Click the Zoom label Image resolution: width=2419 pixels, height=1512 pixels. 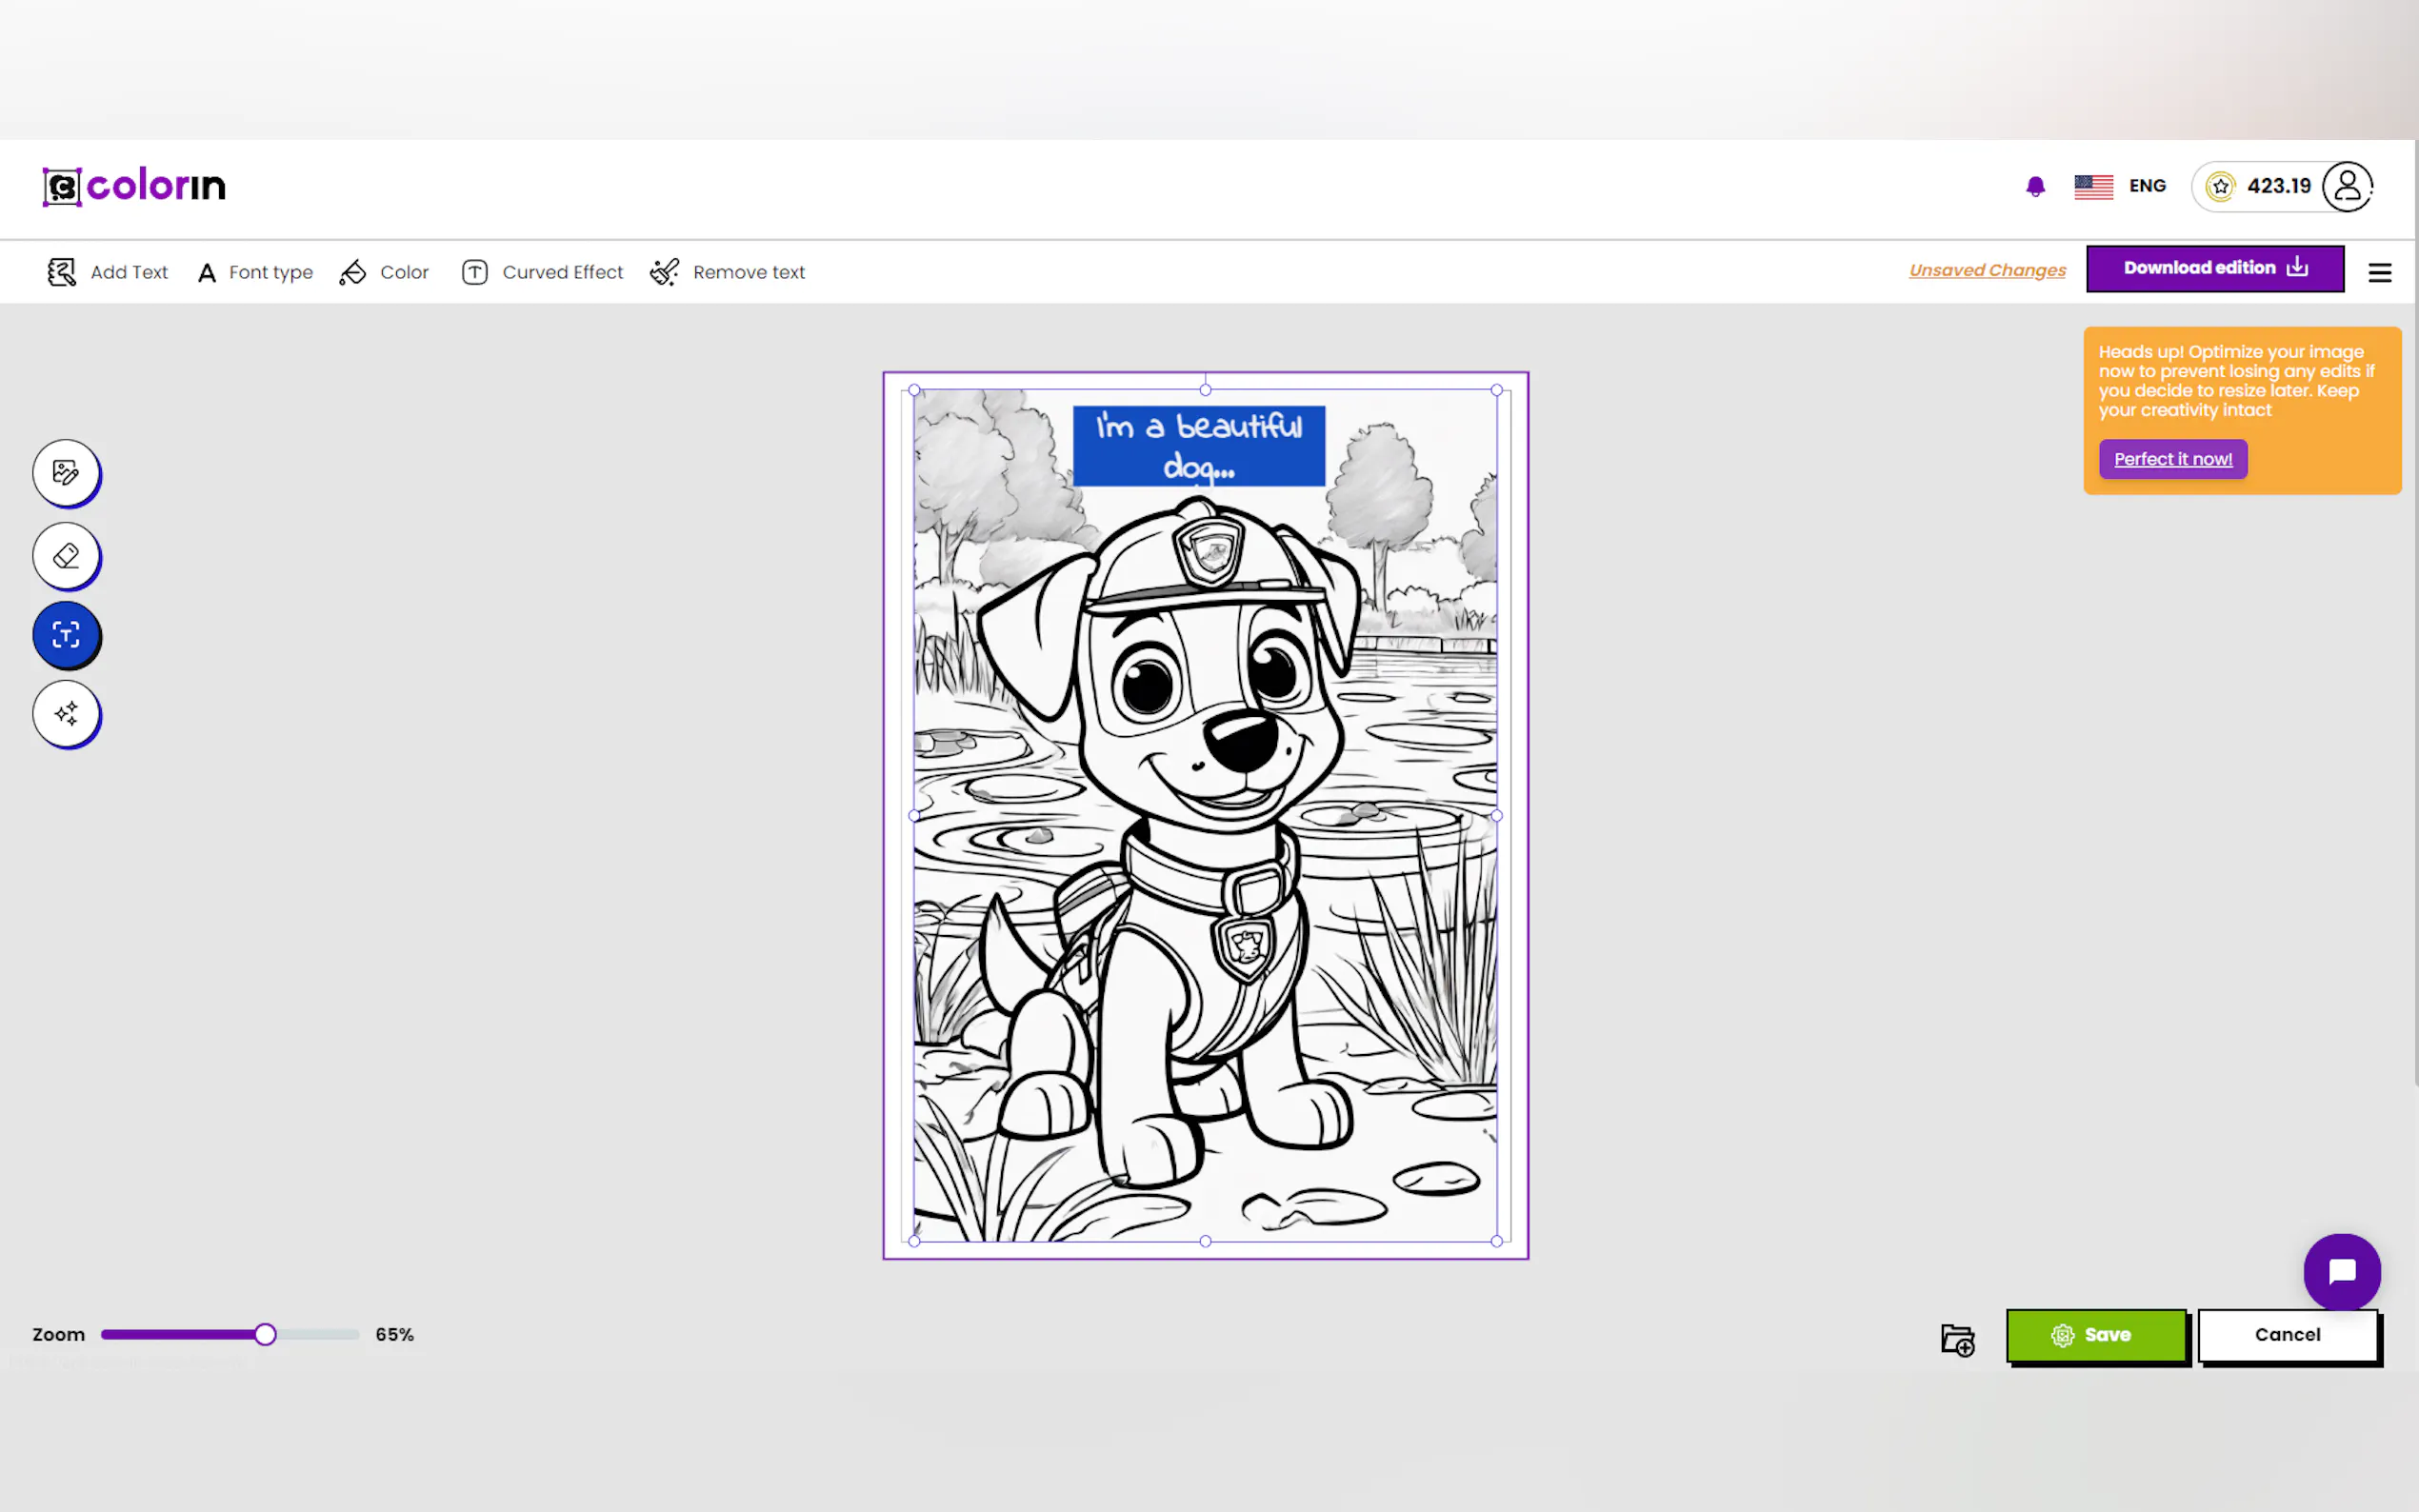58,1334
